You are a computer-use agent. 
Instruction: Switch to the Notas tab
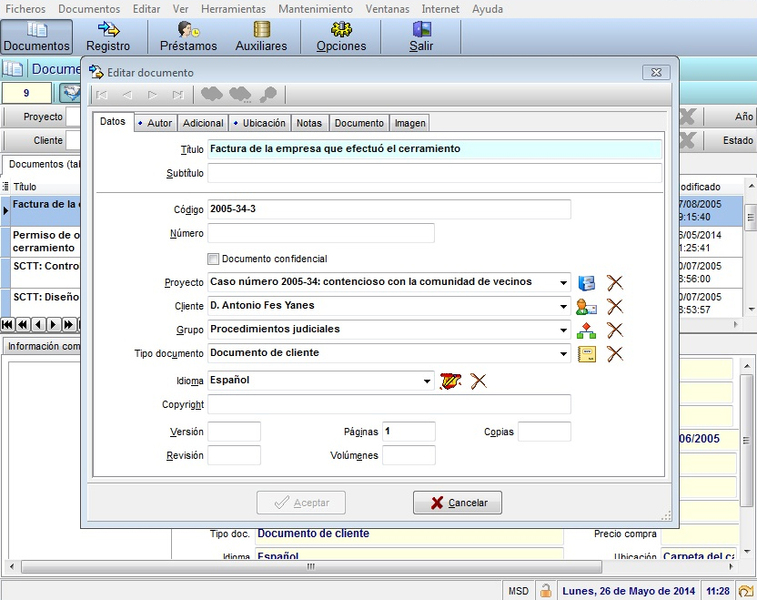309,123
